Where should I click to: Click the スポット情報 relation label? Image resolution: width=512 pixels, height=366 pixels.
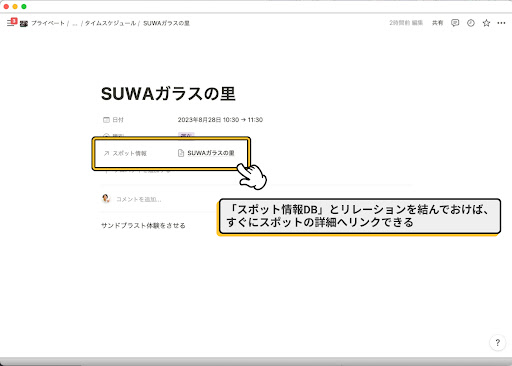pos(130,153)
